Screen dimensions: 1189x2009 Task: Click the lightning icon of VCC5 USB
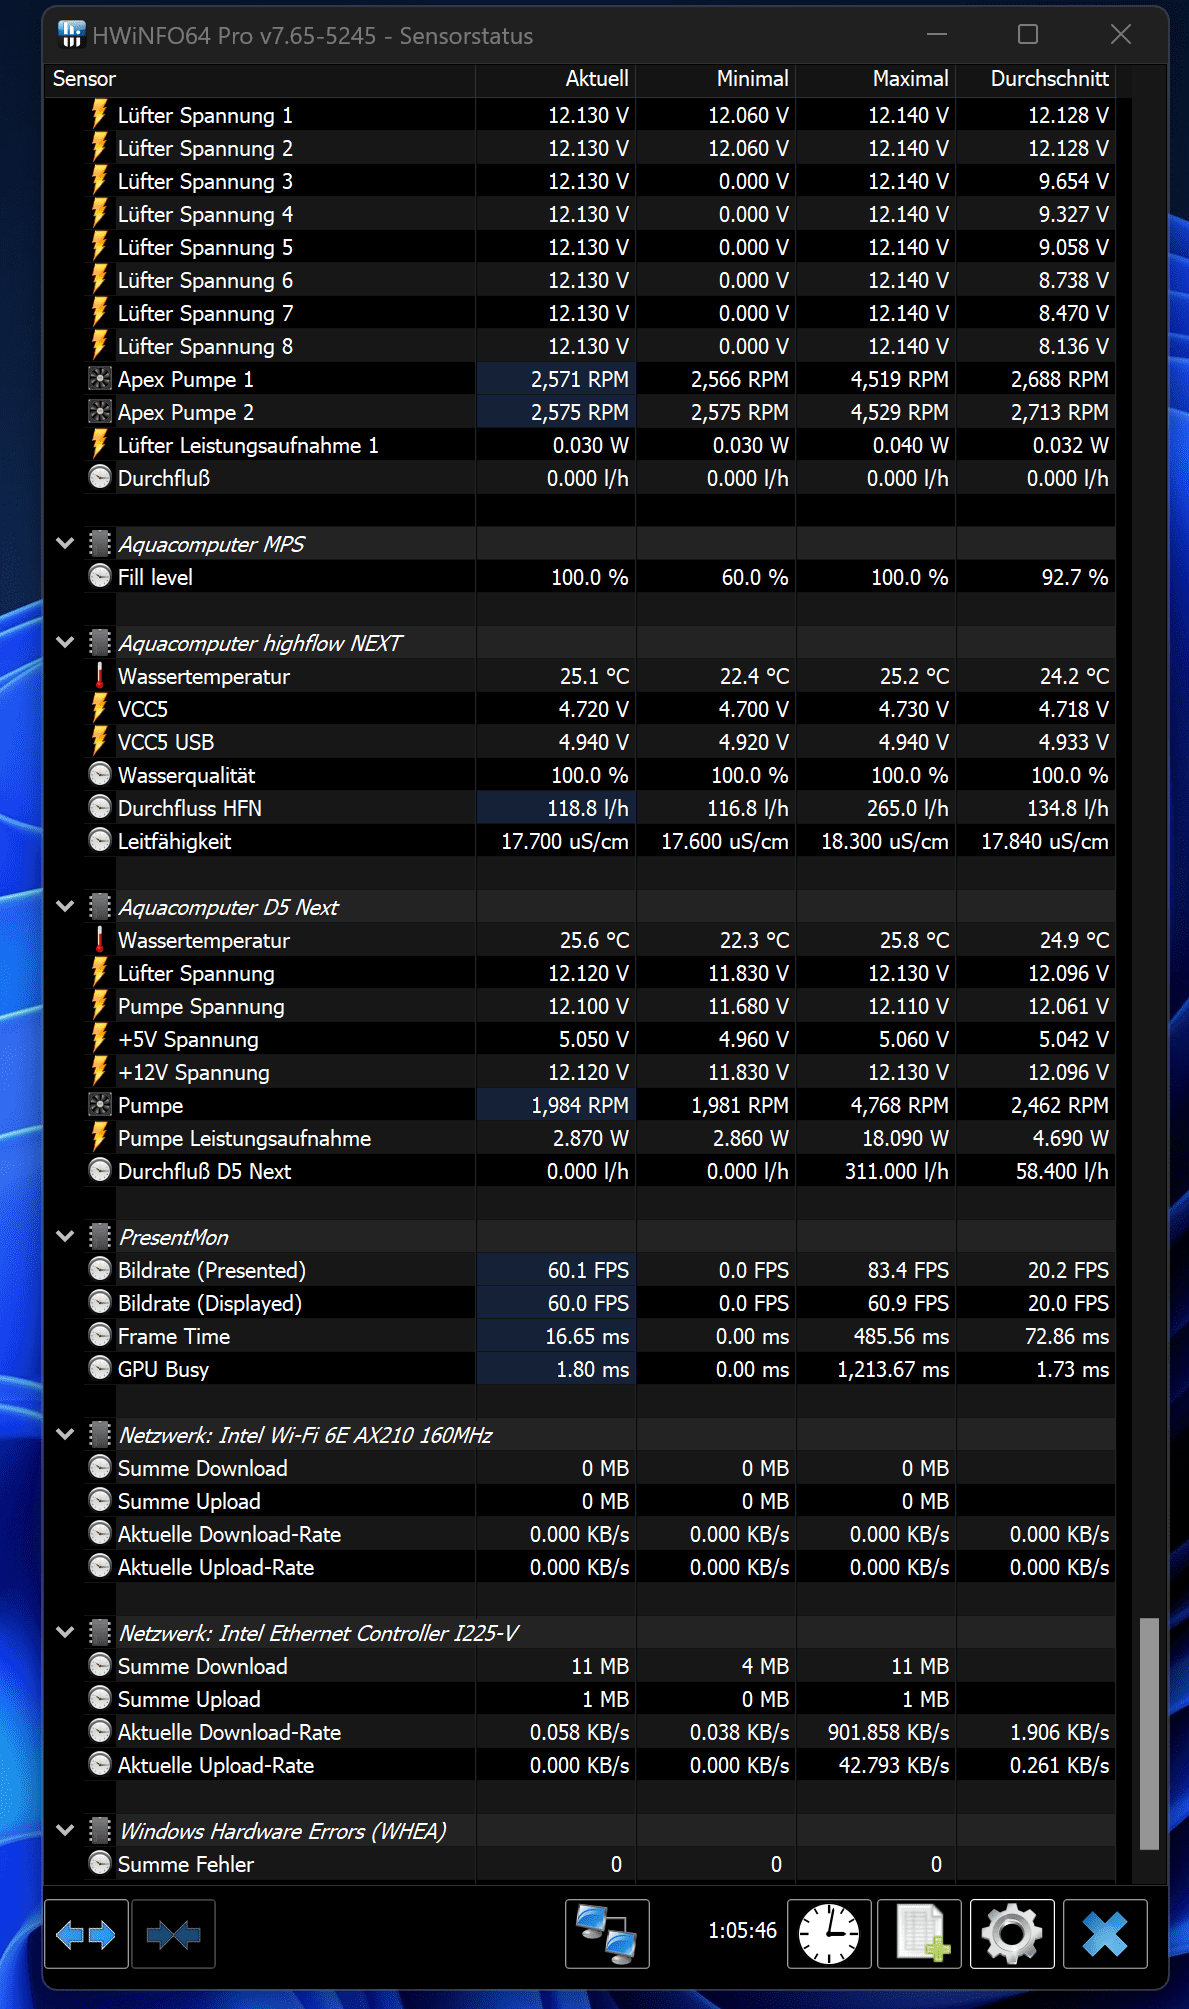pos(100,742)
